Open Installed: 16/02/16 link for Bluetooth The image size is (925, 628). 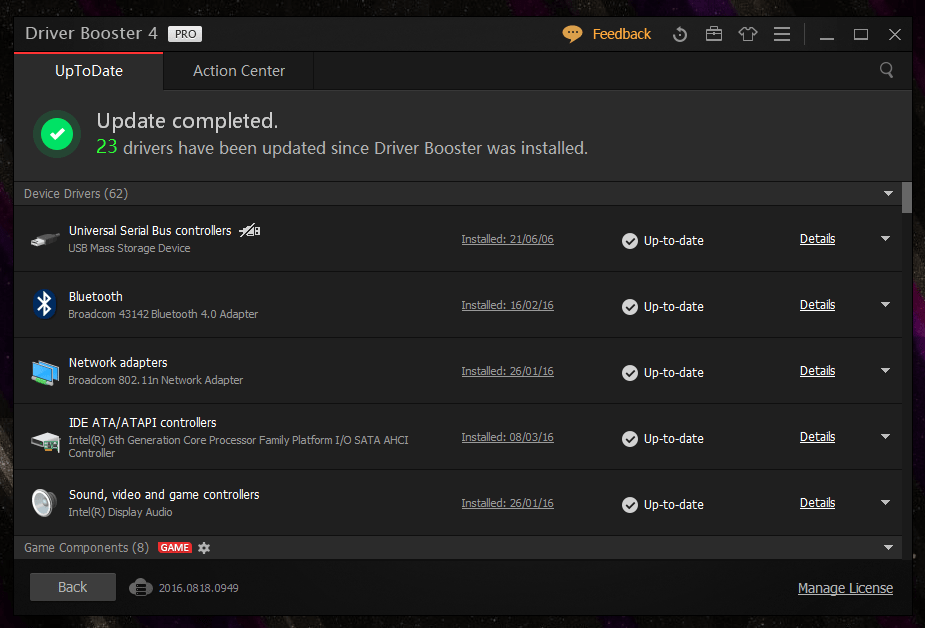point(507,305)
